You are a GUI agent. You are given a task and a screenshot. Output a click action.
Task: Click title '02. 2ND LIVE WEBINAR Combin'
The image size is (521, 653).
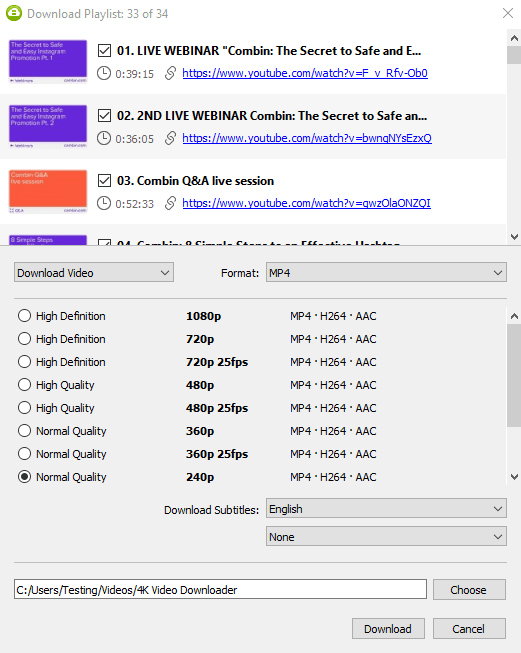click(272, 116)
